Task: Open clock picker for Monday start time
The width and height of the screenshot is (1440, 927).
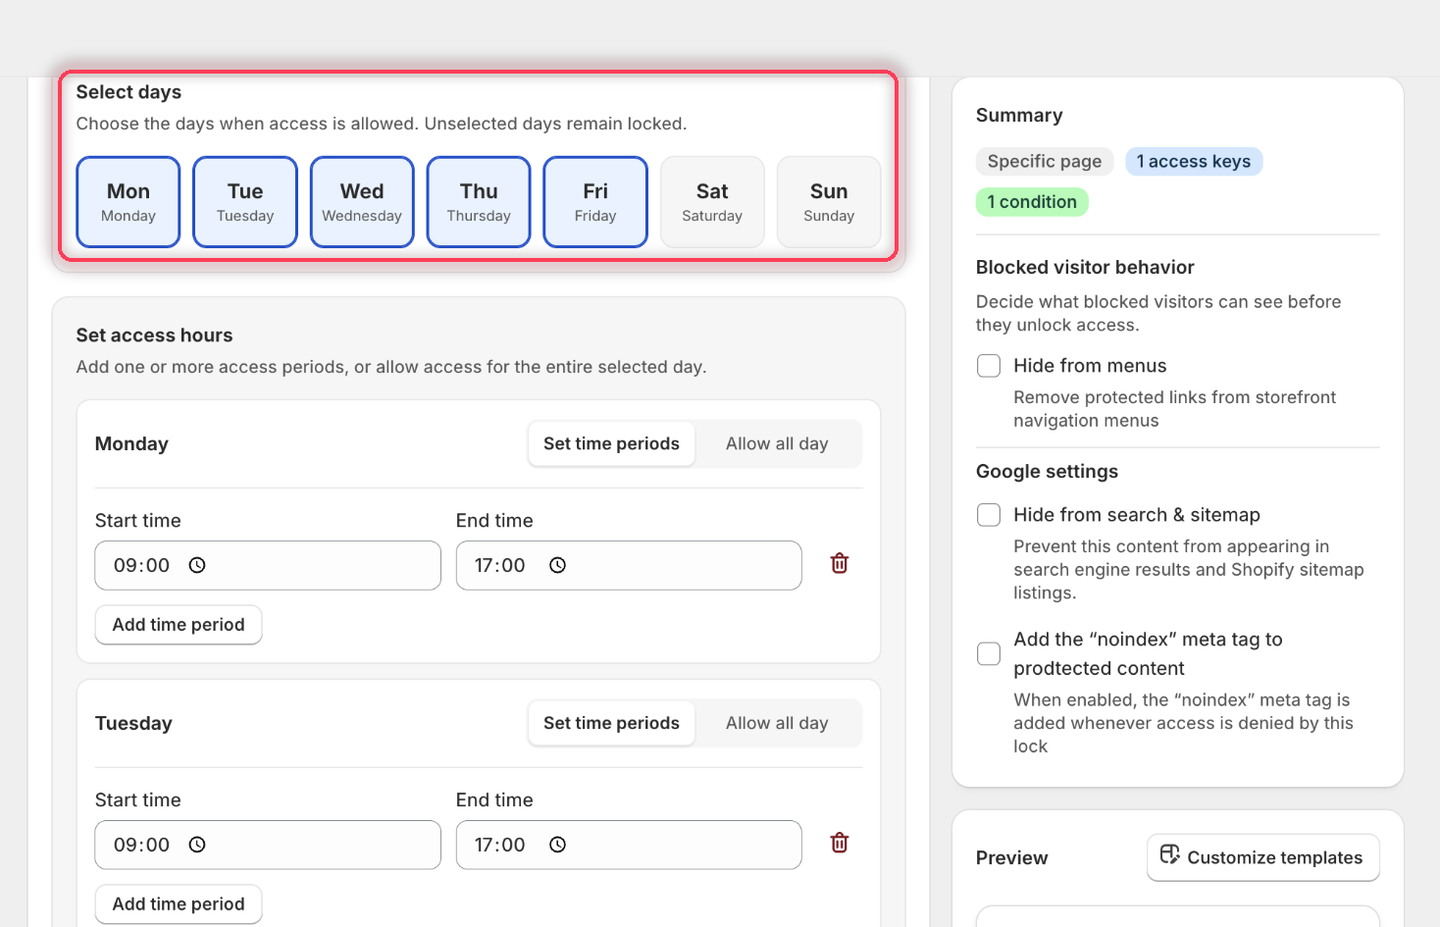Action: (x=198, y=565)
